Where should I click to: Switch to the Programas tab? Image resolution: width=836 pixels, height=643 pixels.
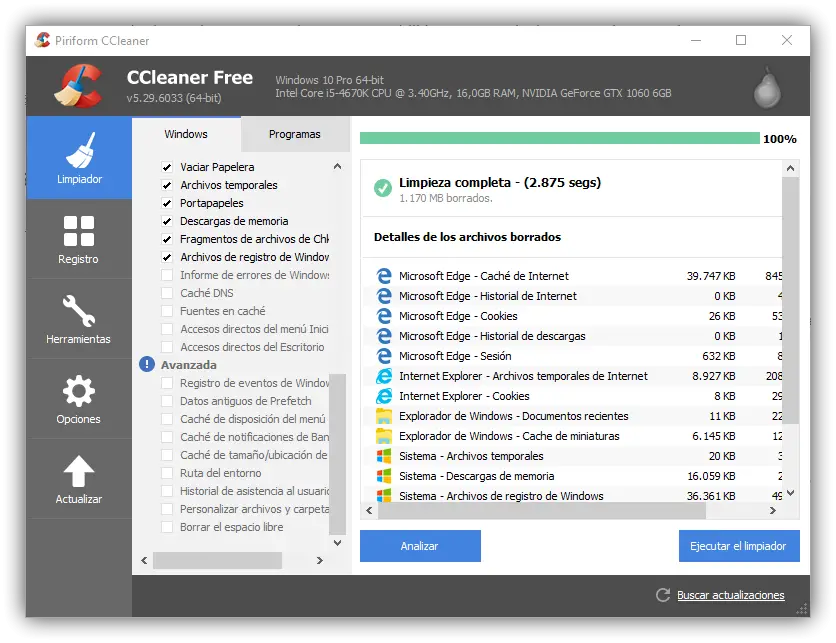[x=295, y=134]
